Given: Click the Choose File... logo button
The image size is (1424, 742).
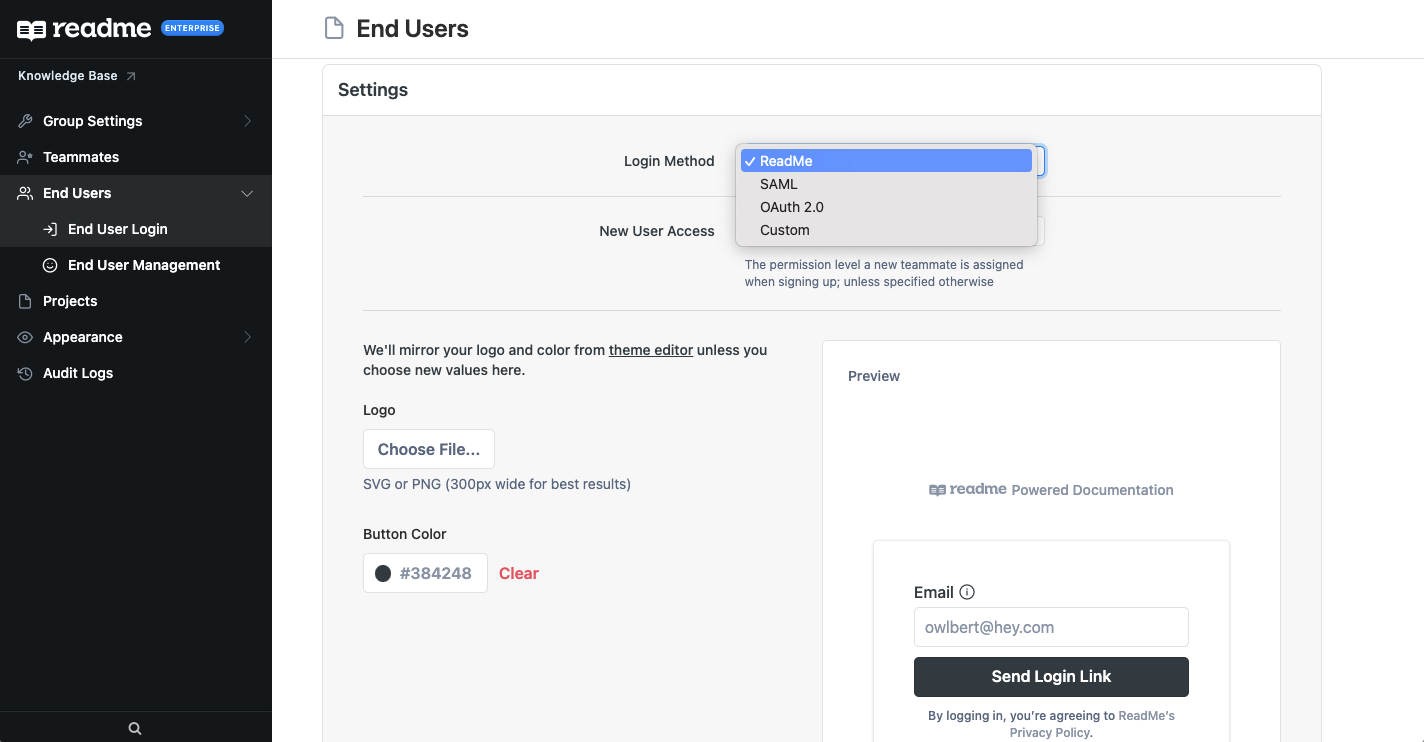Looking at the screenshot, I should pyautogui.click(x=429, y=449).
